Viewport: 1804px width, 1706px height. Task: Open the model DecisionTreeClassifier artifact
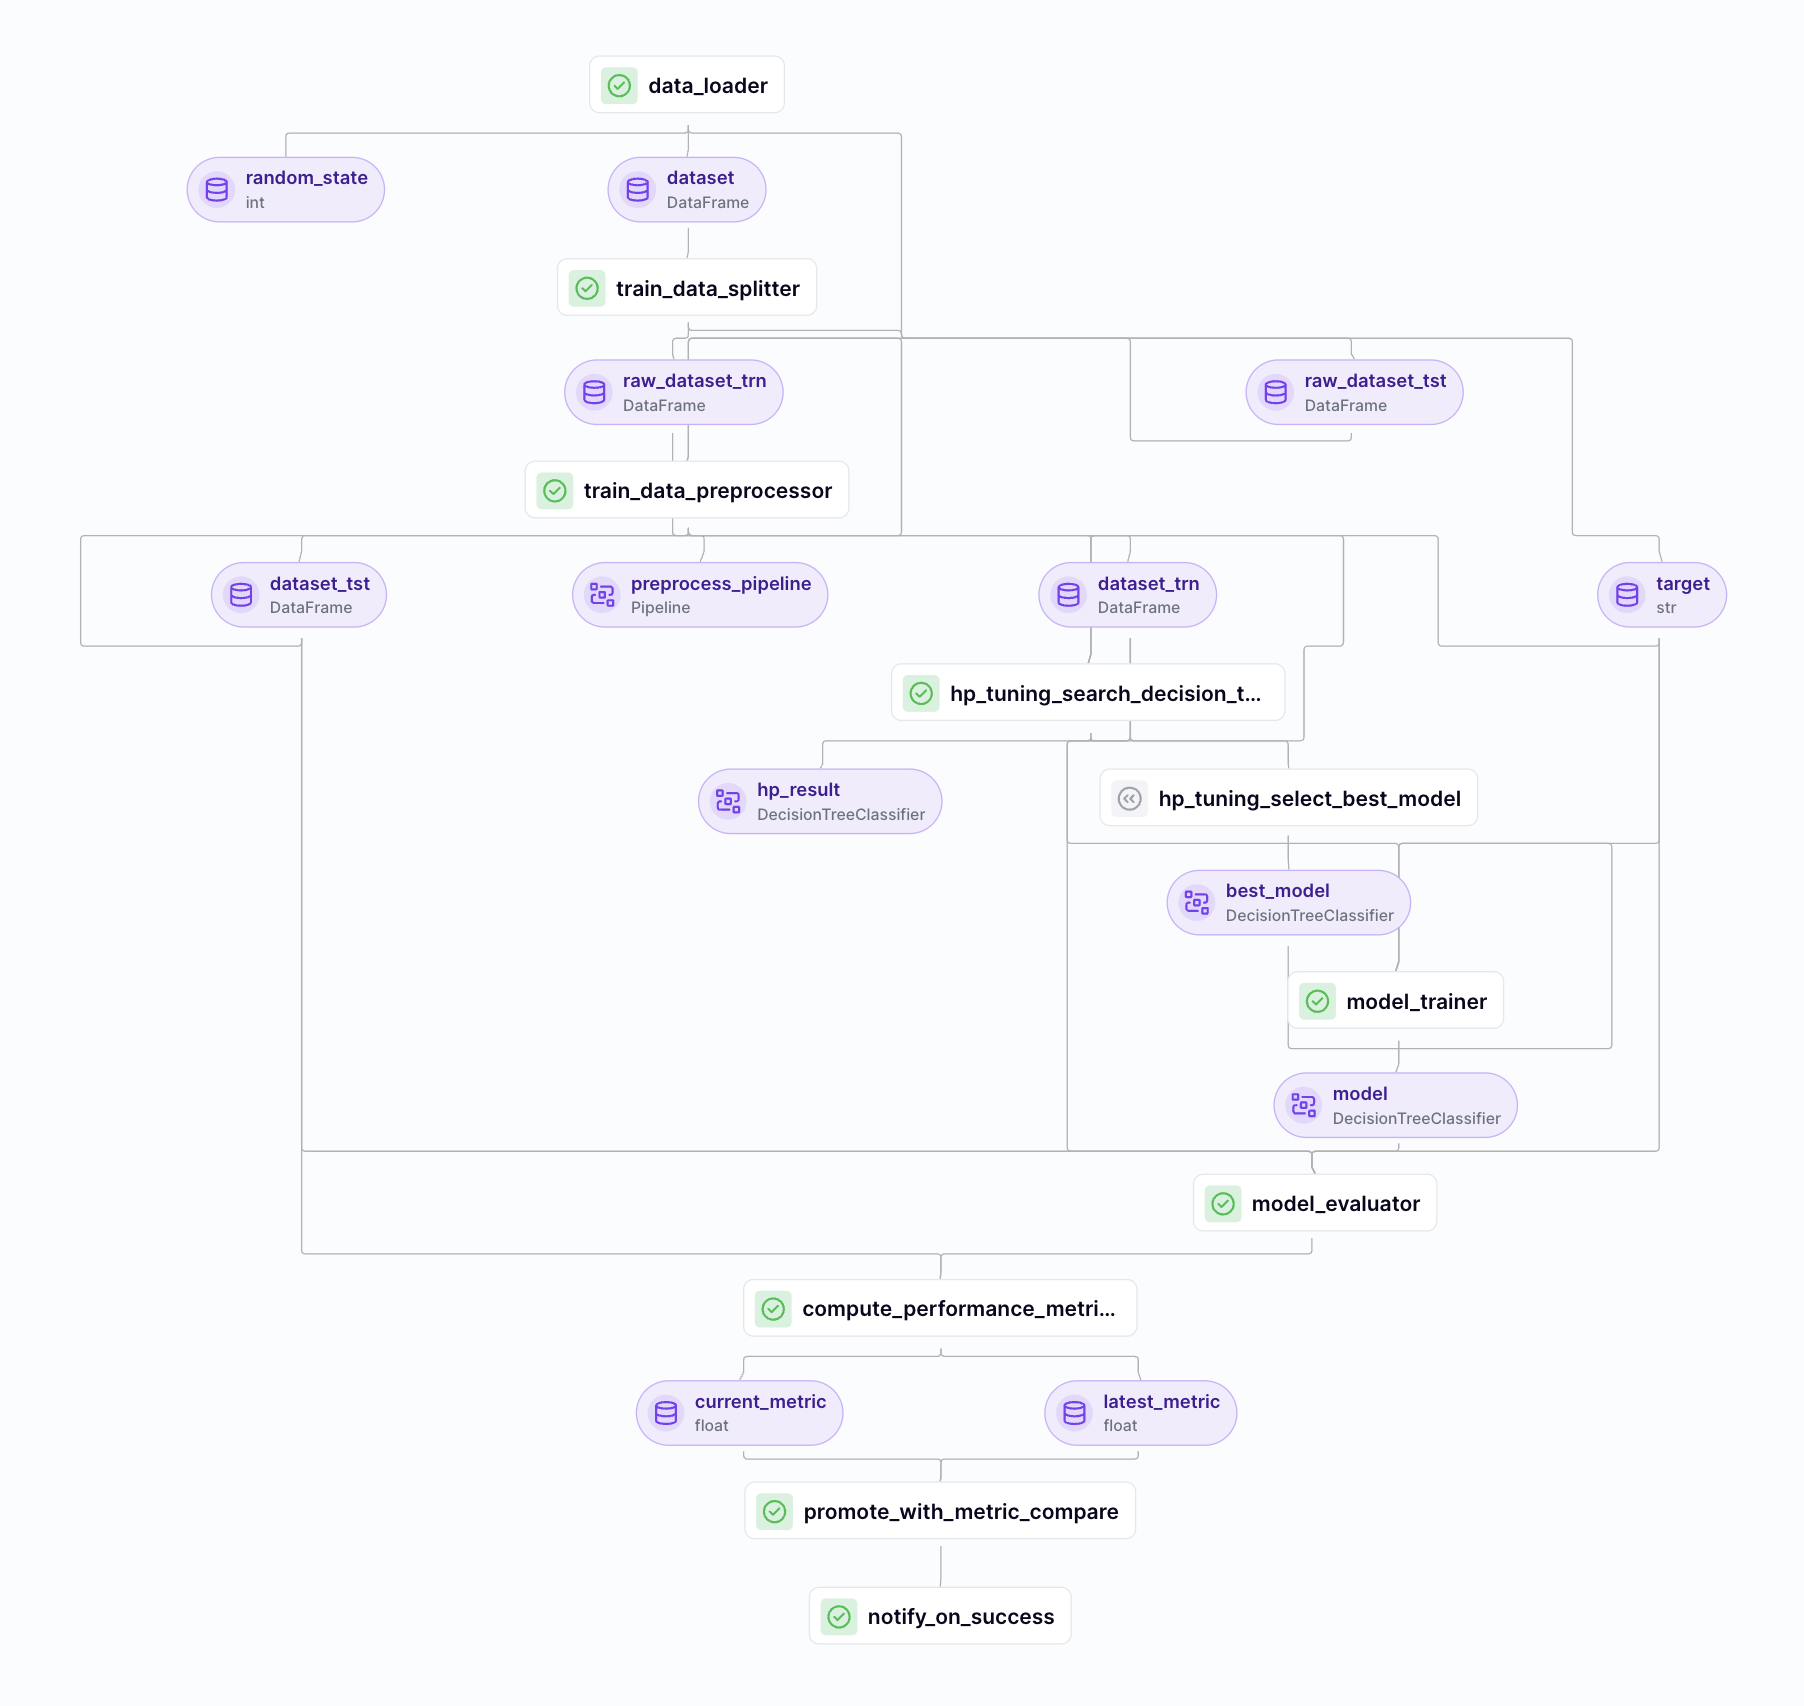[1395, 1106]
